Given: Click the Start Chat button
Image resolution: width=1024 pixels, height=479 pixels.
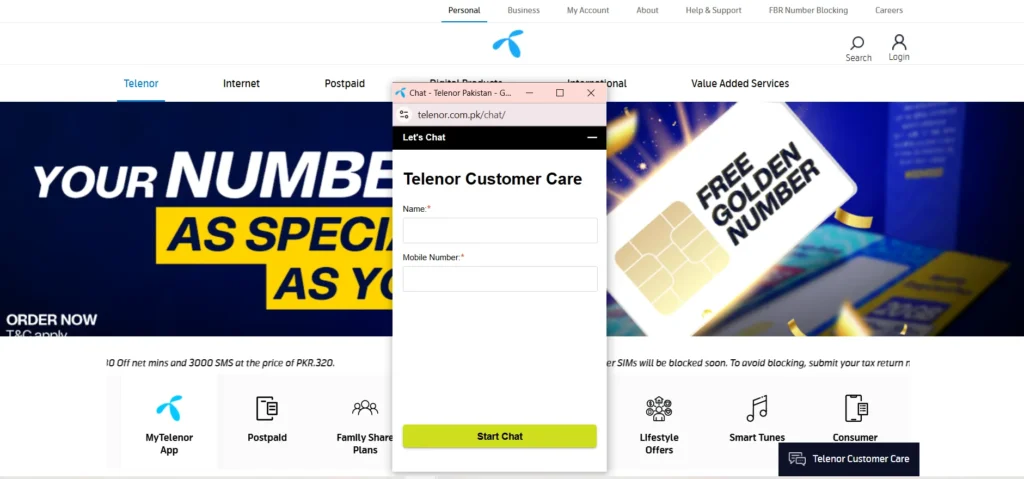Looking at the screenshot, I should [x=500, y=437].
